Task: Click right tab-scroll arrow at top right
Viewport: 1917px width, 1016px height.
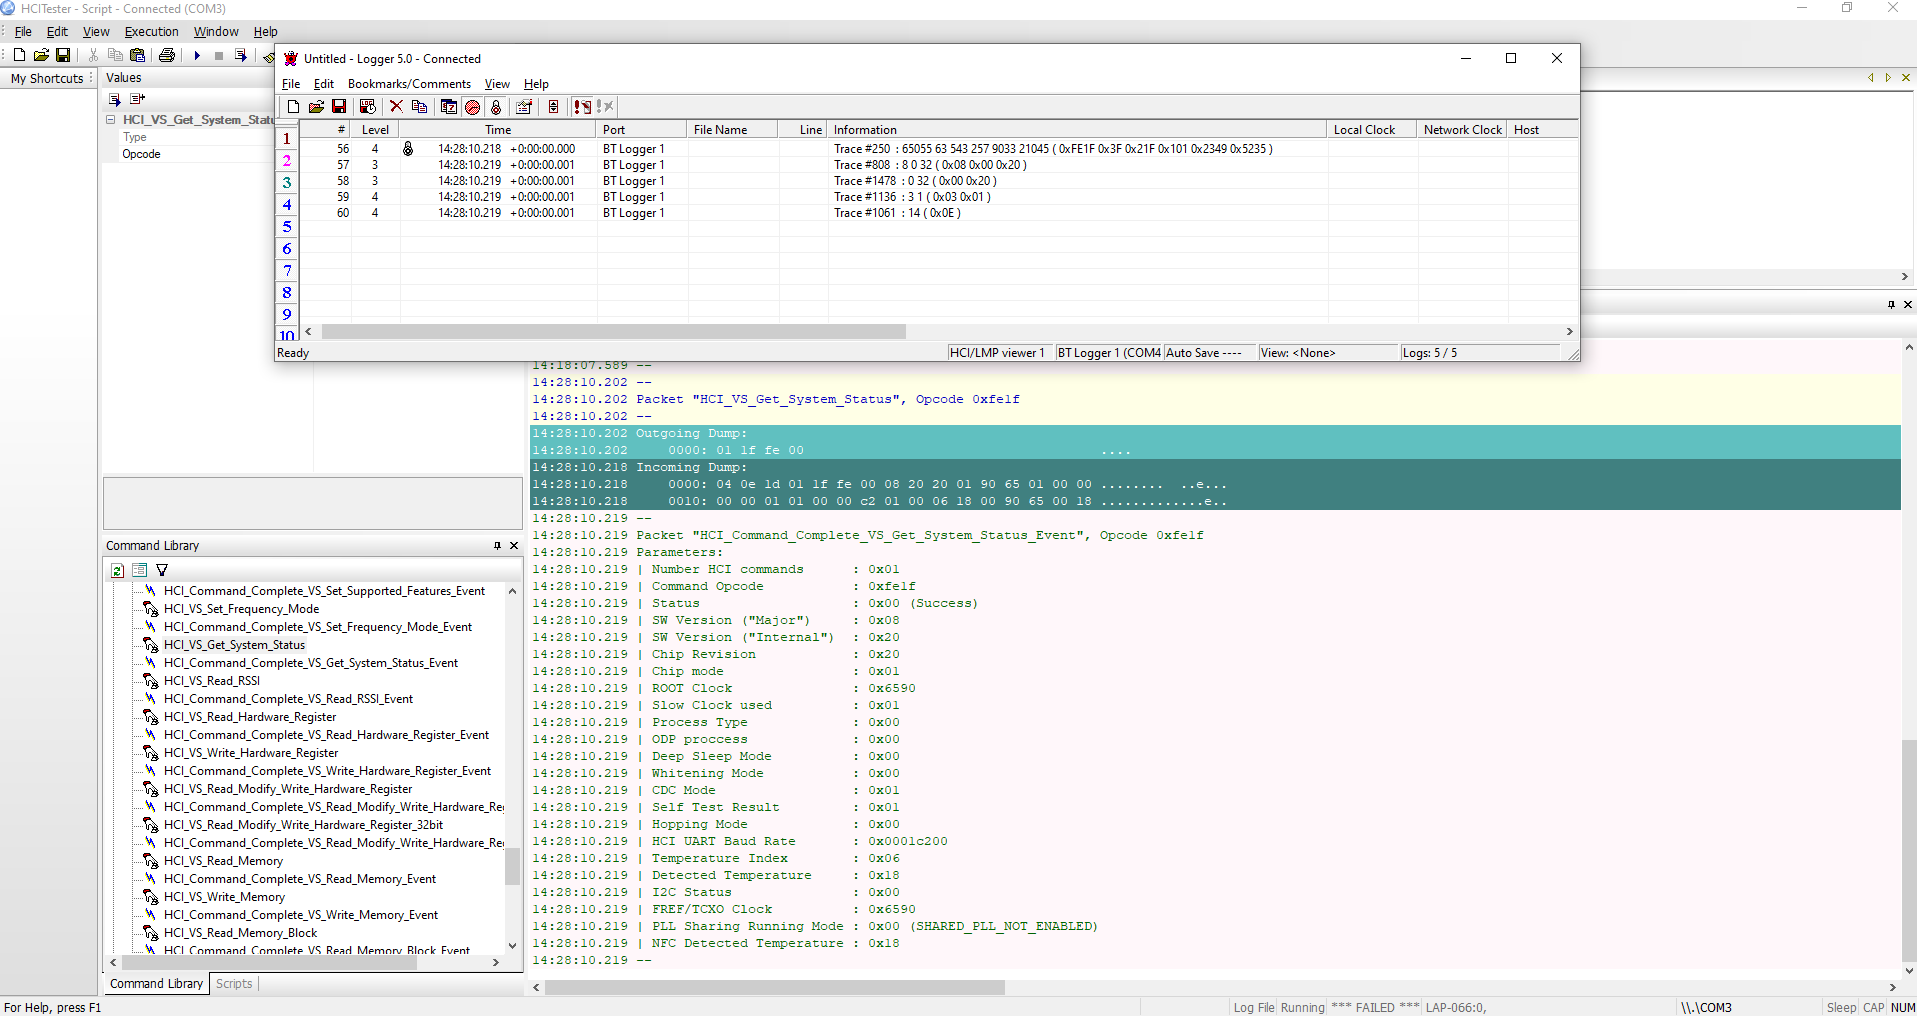Action: pyautogui.click(x=1888, y=78)
